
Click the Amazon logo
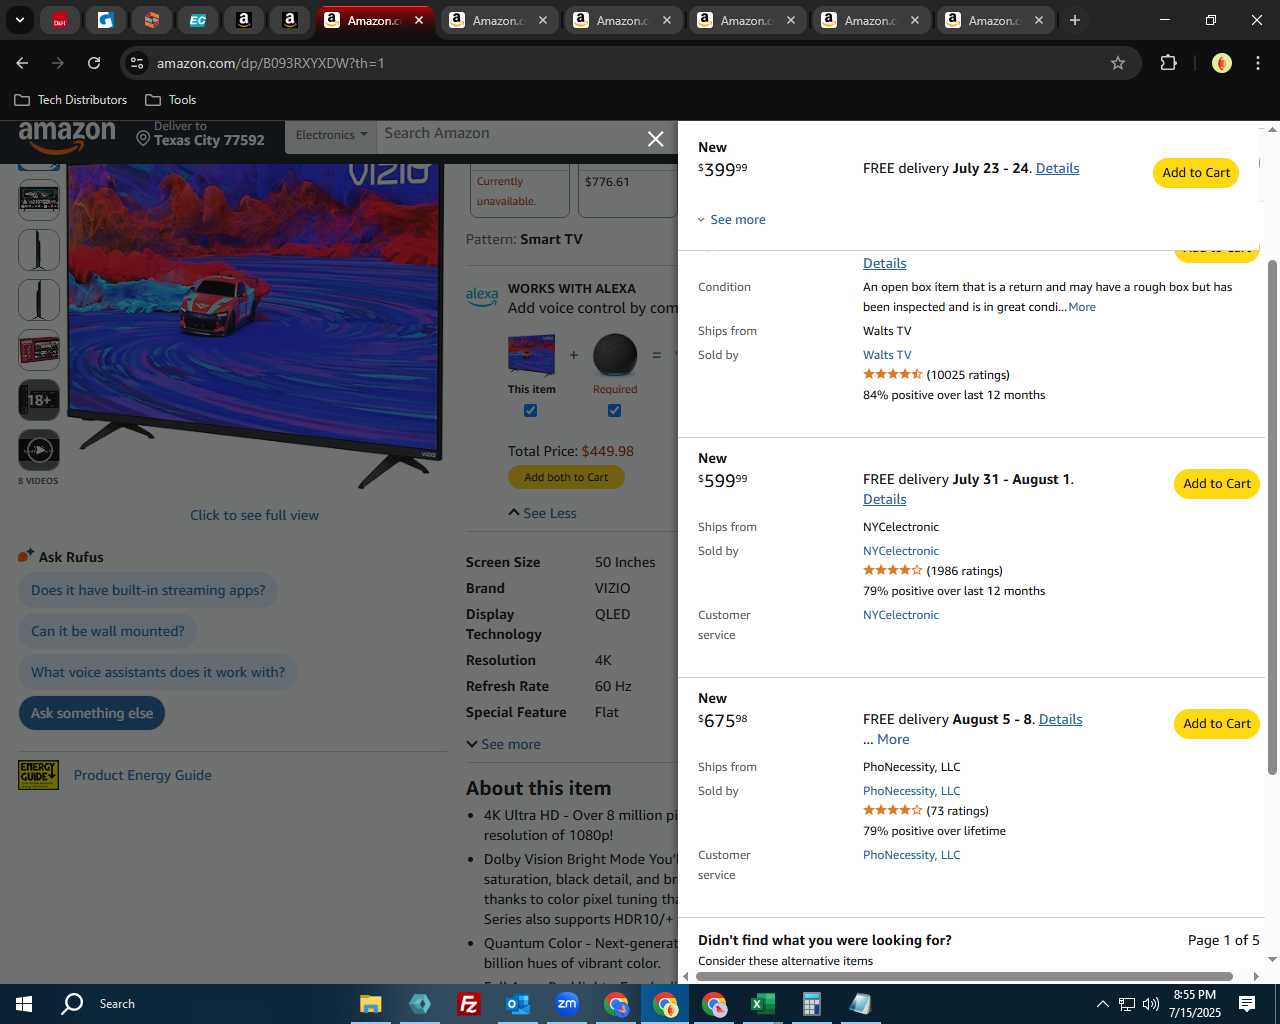[67, 137]
